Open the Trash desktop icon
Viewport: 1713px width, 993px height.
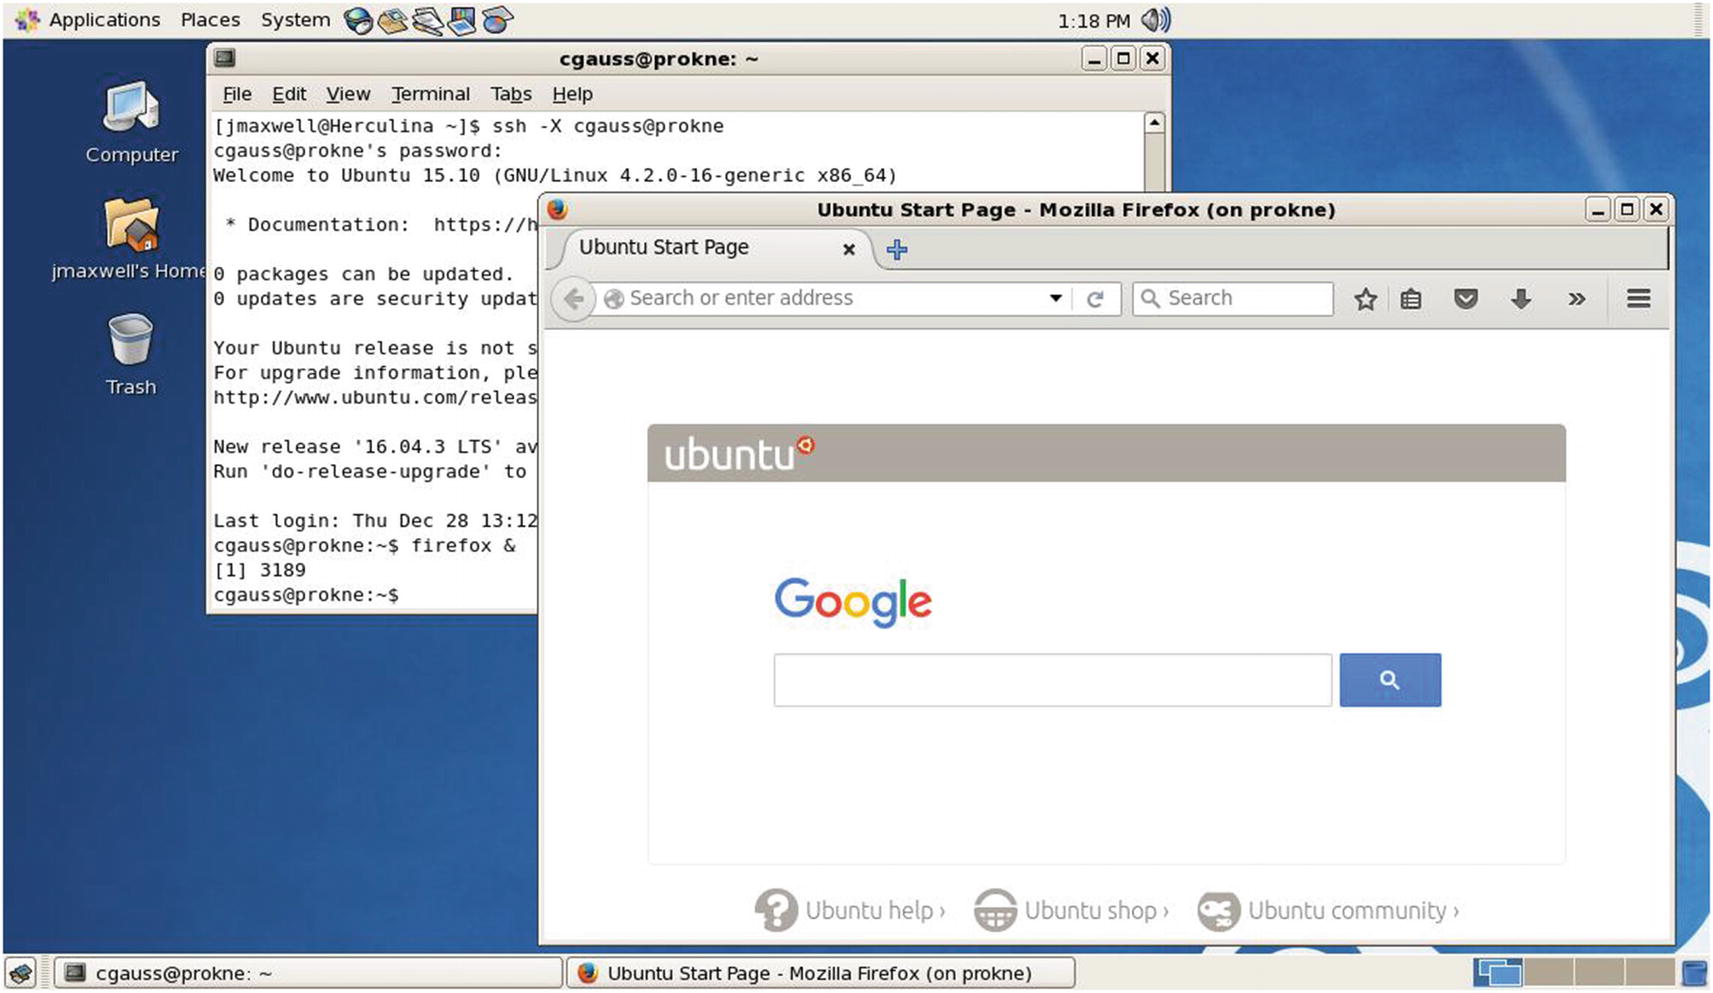[x=131, y=355]
